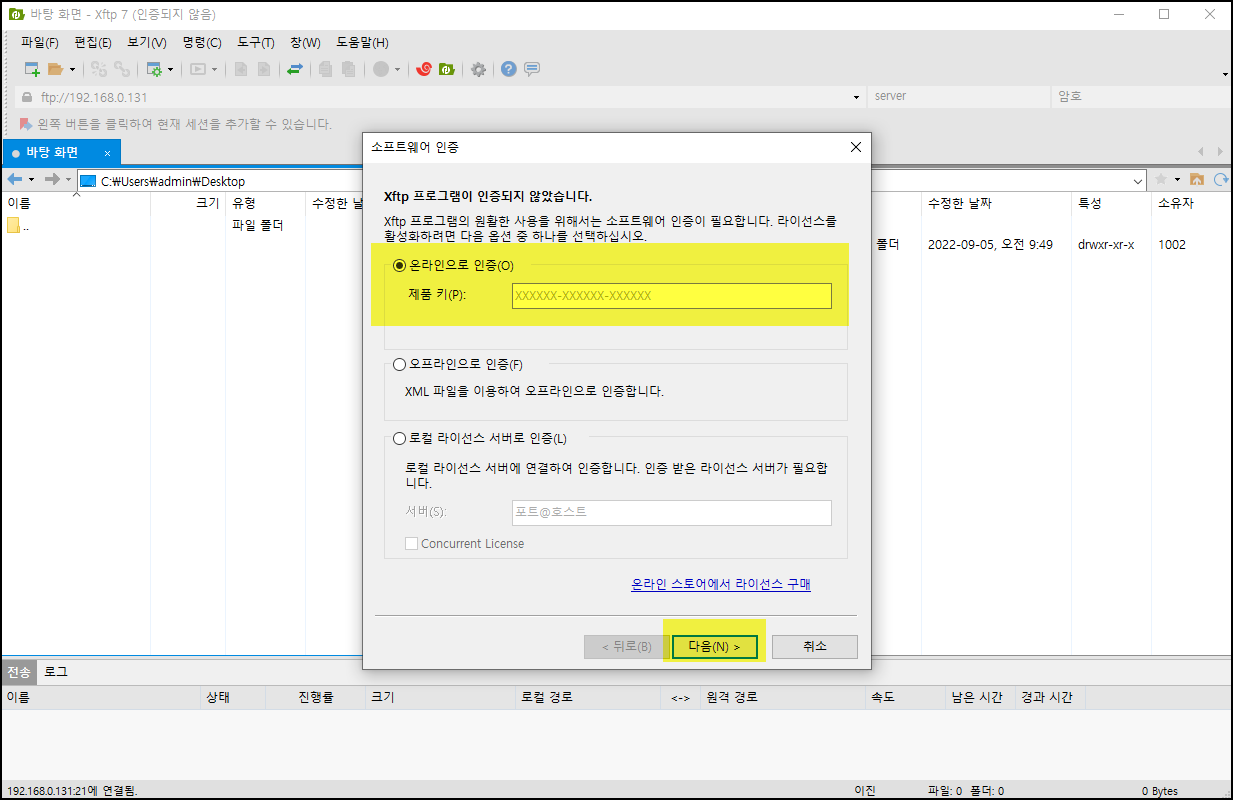Open the 도구(T) menu
This screenshot has width=1233, height=800.
click(256, 43)
